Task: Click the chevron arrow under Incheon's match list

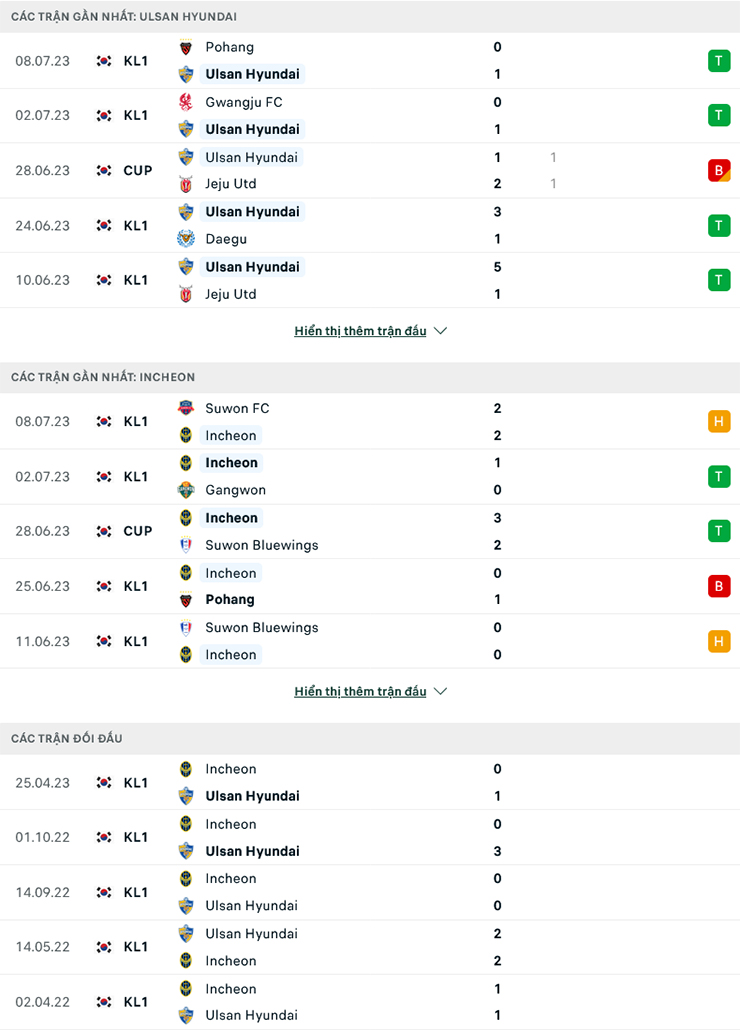Action: 440,691
